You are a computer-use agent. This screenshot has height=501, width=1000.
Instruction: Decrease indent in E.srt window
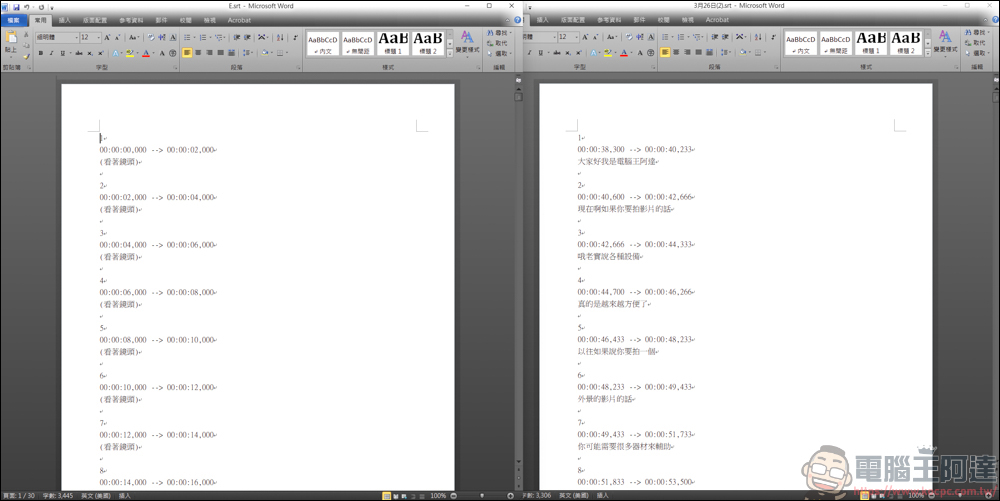click(237, 37)
